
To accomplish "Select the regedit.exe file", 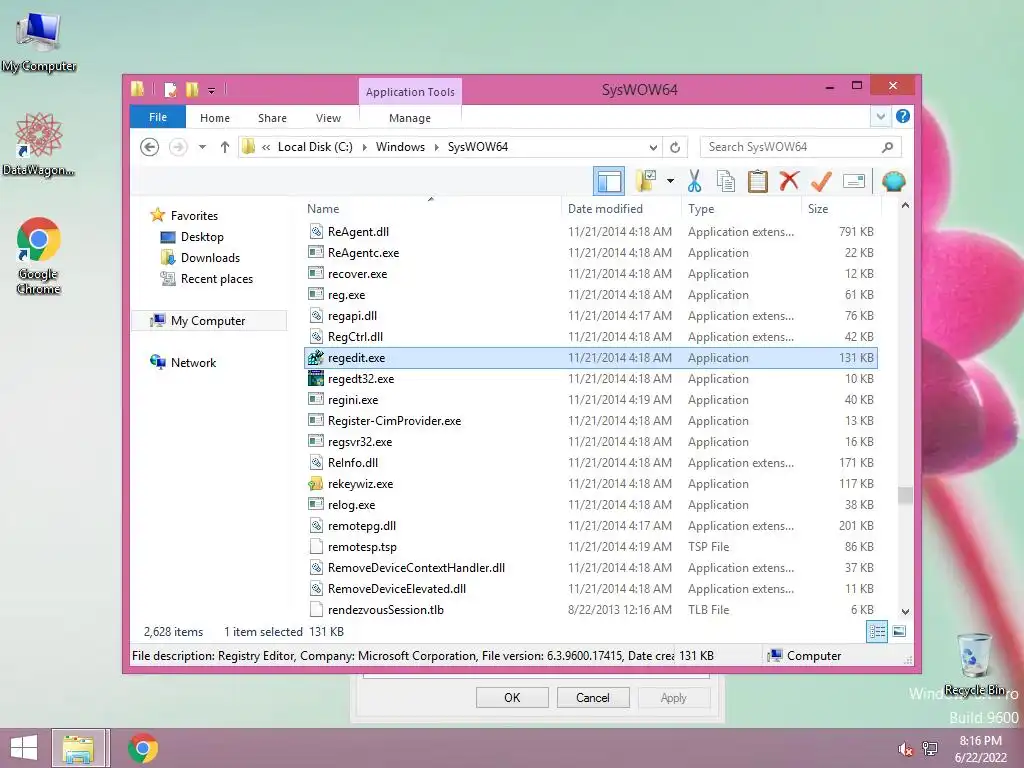I will click(x=590, y=358).
